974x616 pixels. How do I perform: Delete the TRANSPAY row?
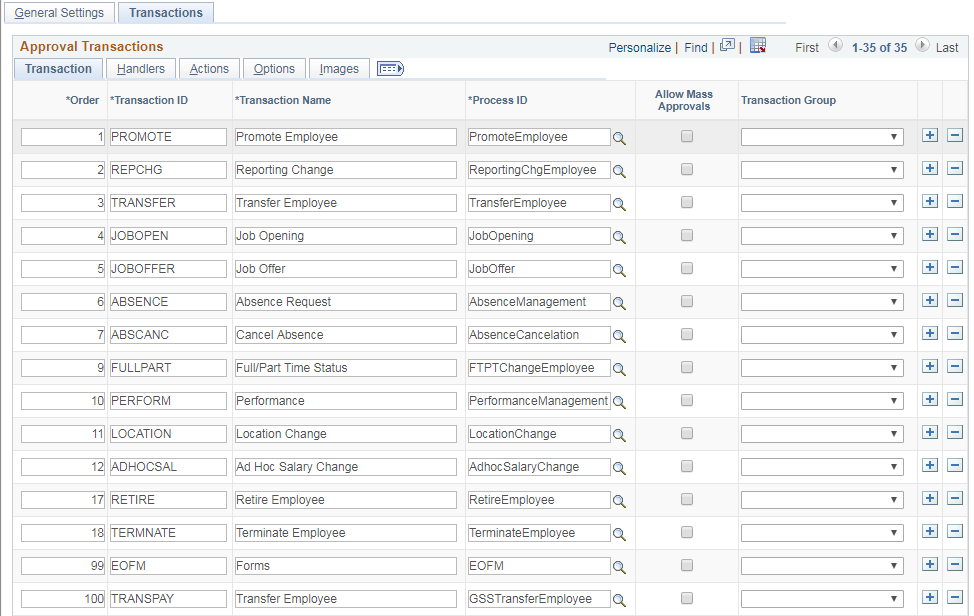click(x=954, y=597)
